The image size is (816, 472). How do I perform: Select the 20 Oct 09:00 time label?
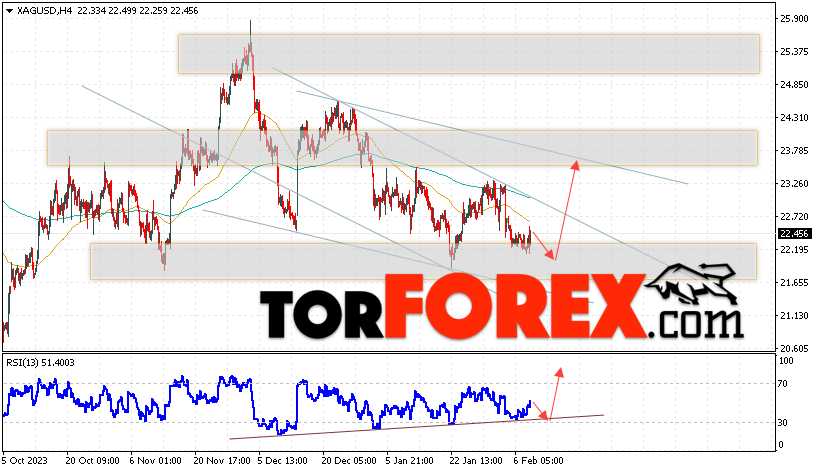(x=92, y=461)
